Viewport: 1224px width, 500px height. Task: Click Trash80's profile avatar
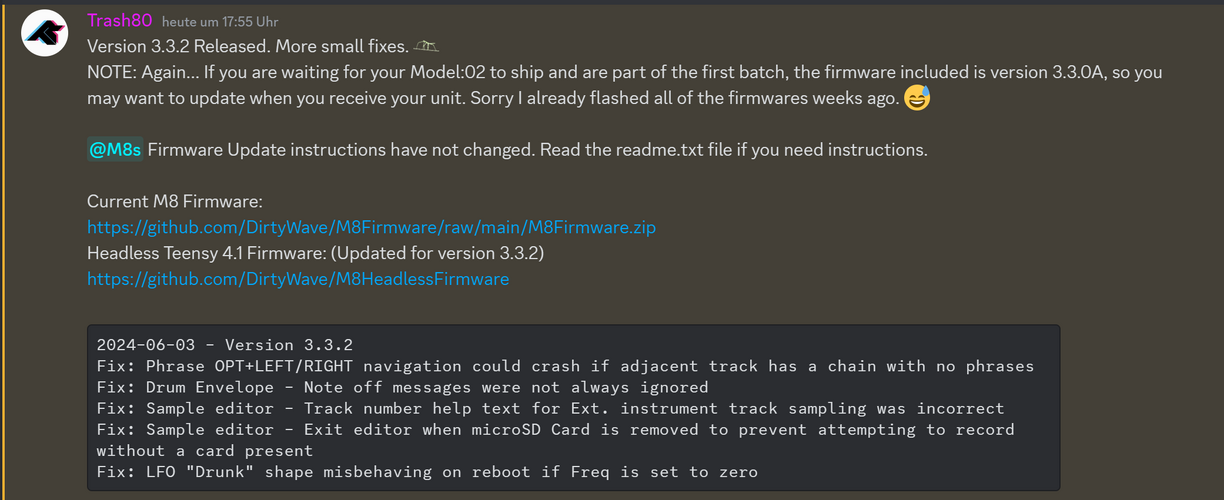[44, 34]
